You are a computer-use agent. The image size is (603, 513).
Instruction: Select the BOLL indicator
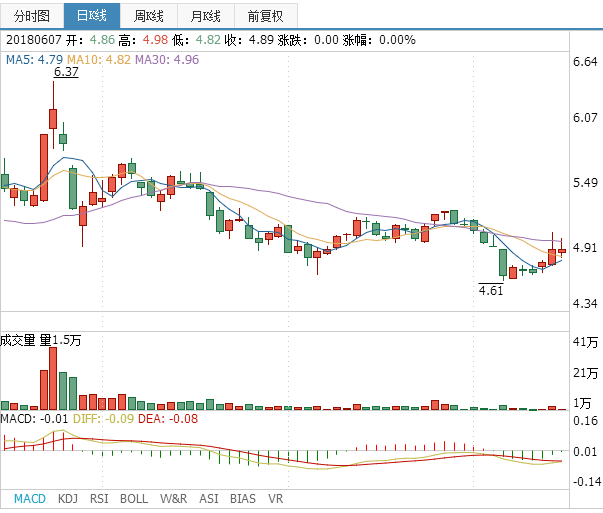(x=134, y=499)
